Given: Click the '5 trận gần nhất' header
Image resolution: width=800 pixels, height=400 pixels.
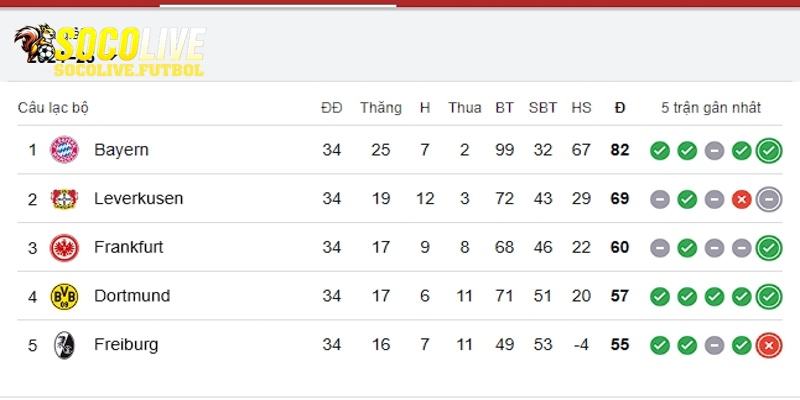Looking at the screenshot, I should (711, 108).
